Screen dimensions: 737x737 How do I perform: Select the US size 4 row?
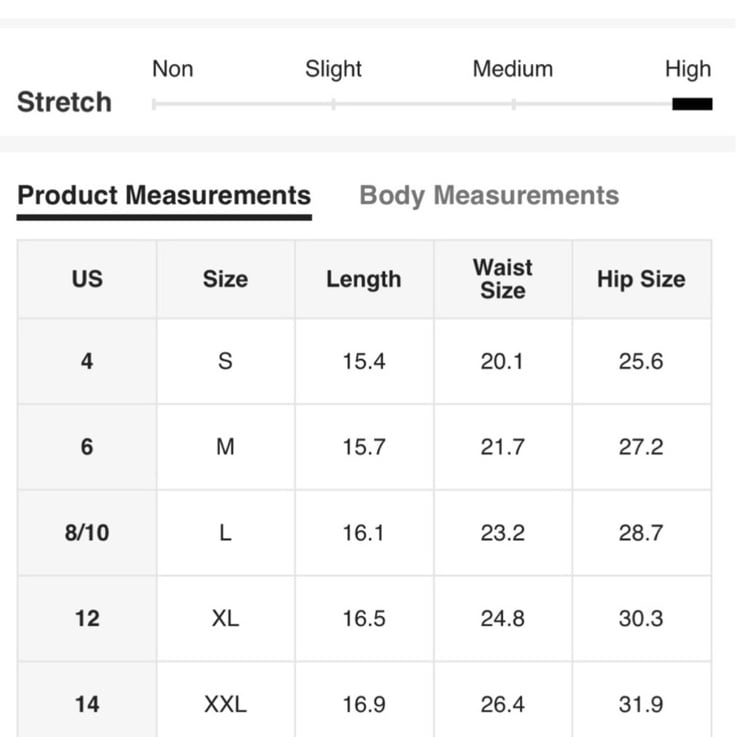point(364,361)
